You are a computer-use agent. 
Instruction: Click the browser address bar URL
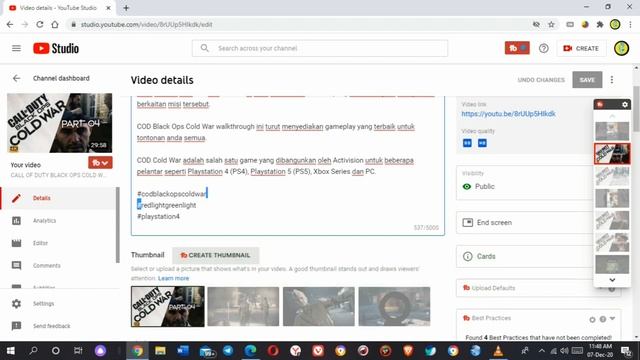pos(146,24)
